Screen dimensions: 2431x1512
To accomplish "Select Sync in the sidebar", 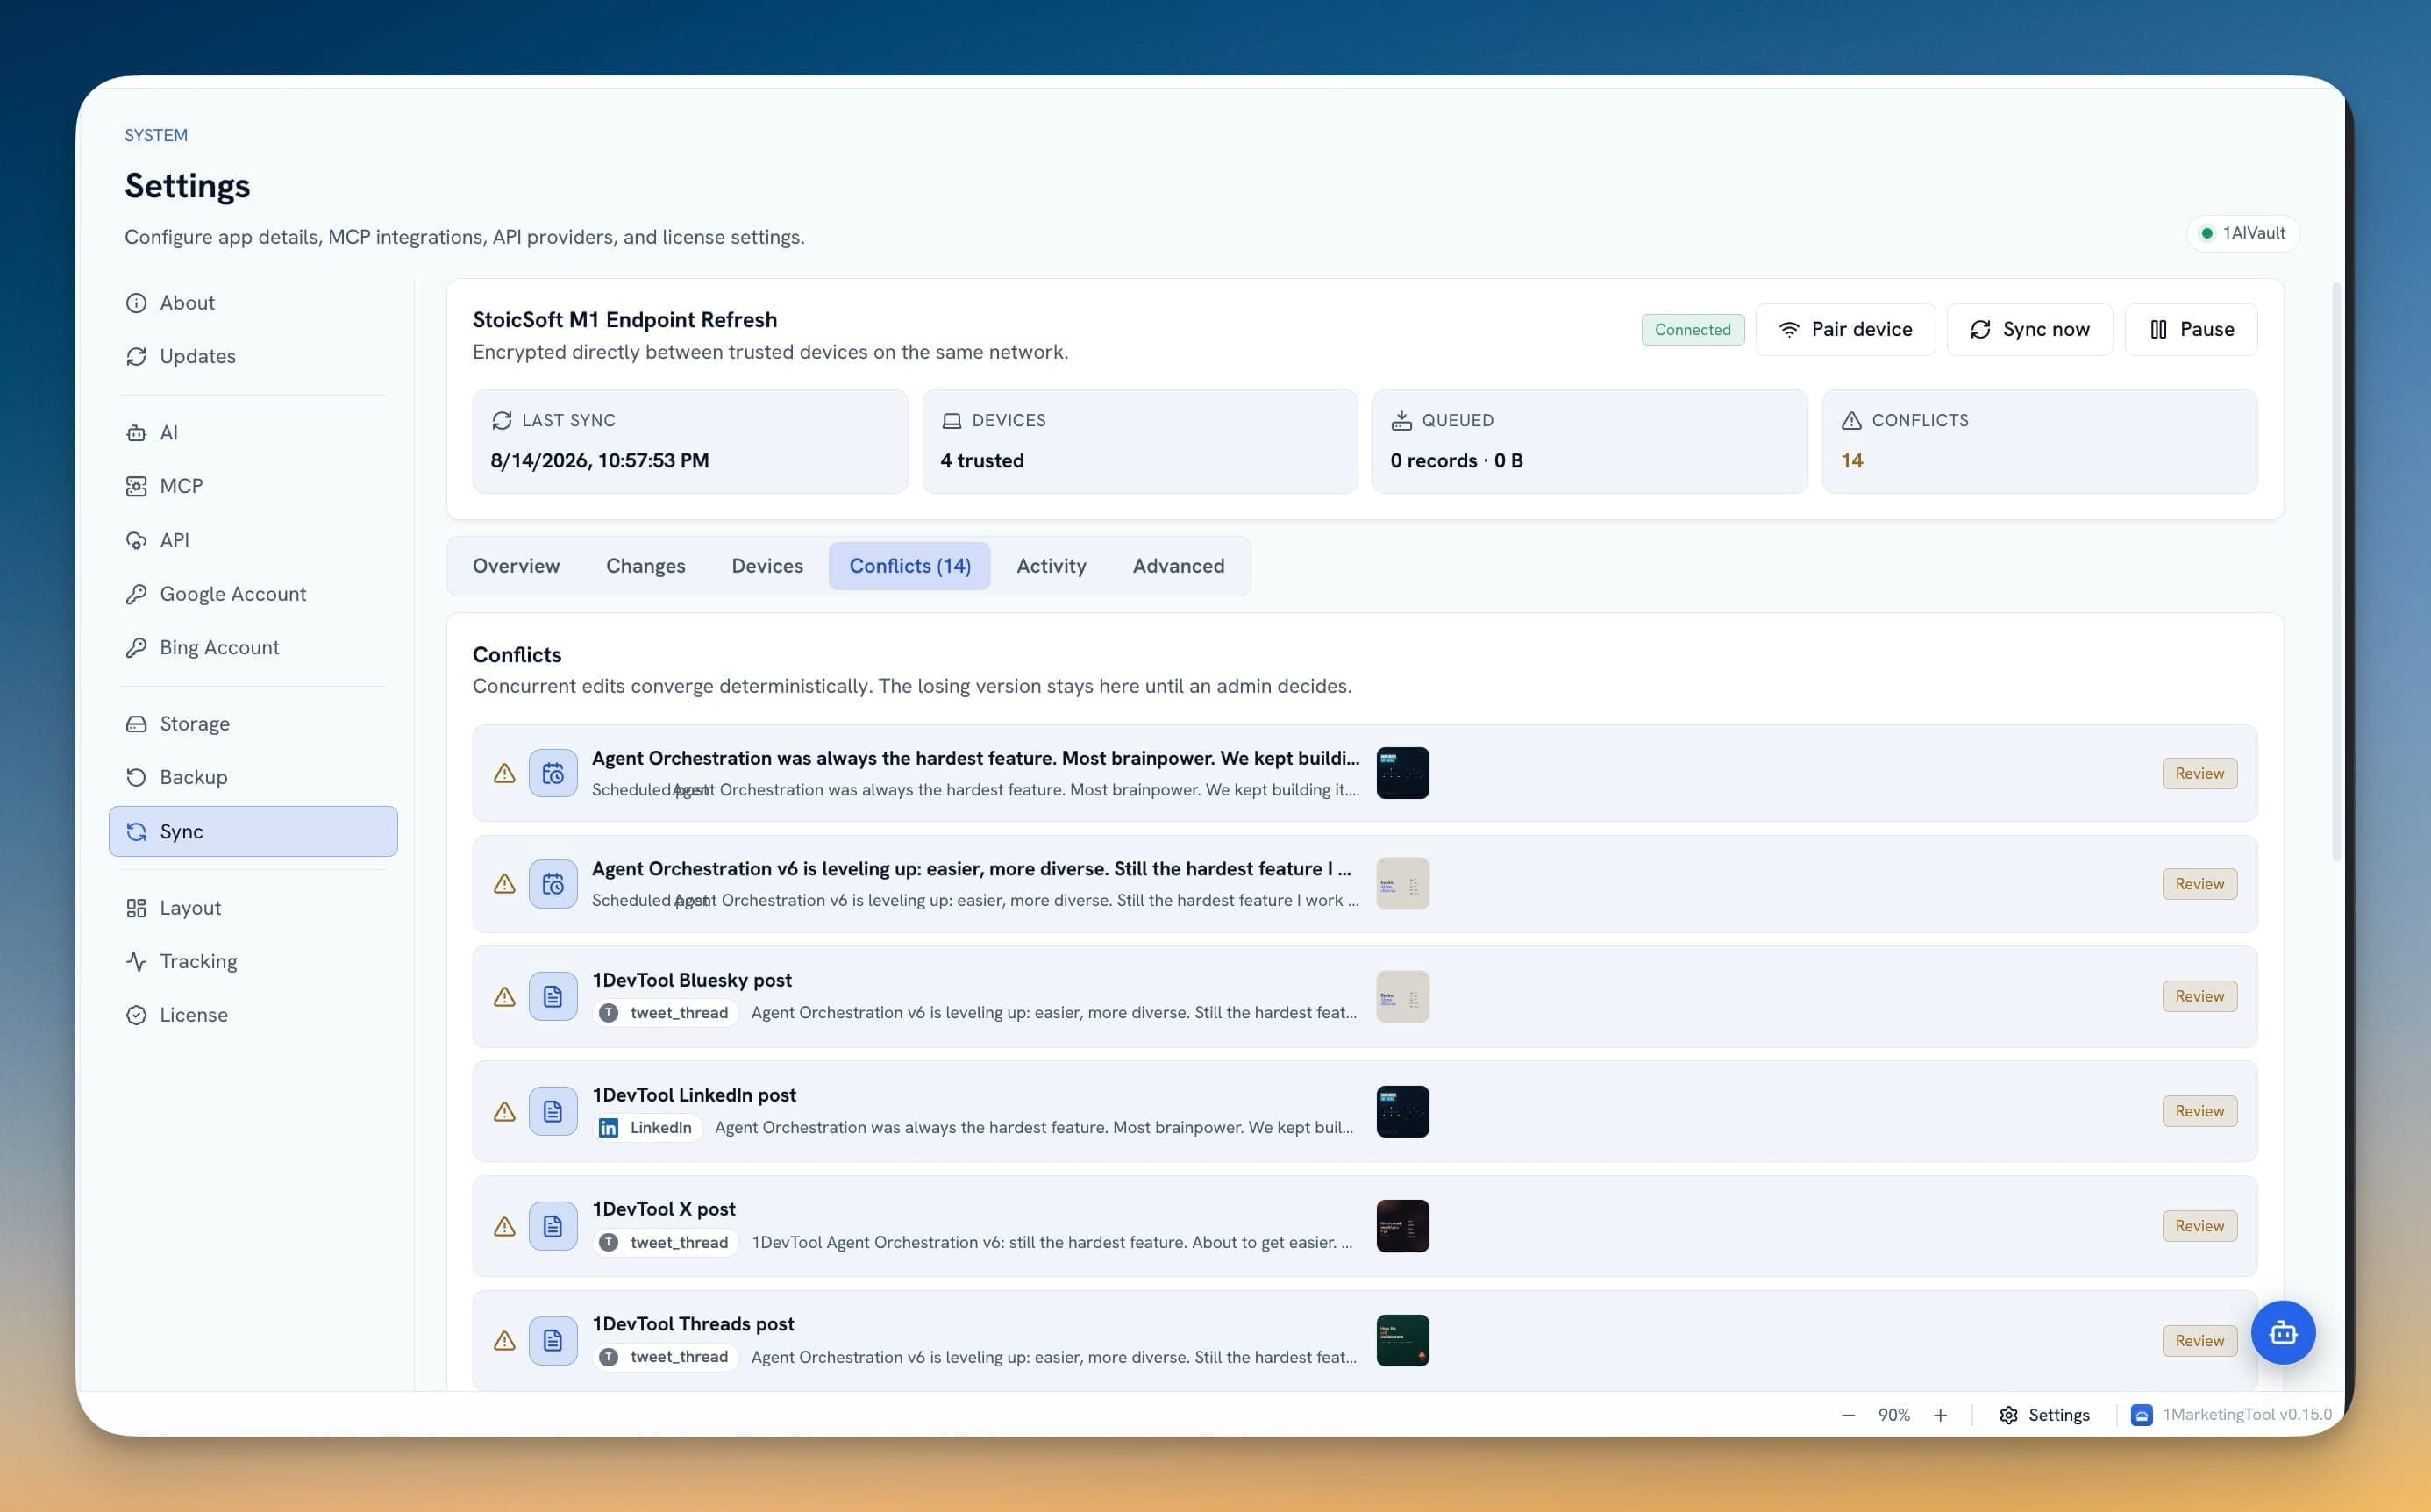I will click(x=253, y=831).
